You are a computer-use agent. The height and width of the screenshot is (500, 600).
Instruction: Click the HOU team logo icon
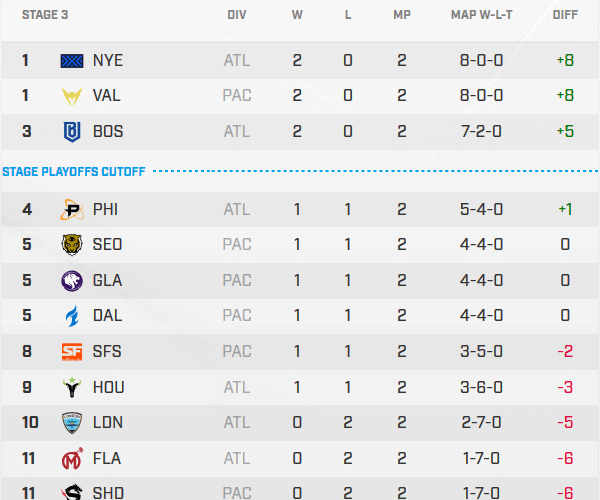[72, 387]
